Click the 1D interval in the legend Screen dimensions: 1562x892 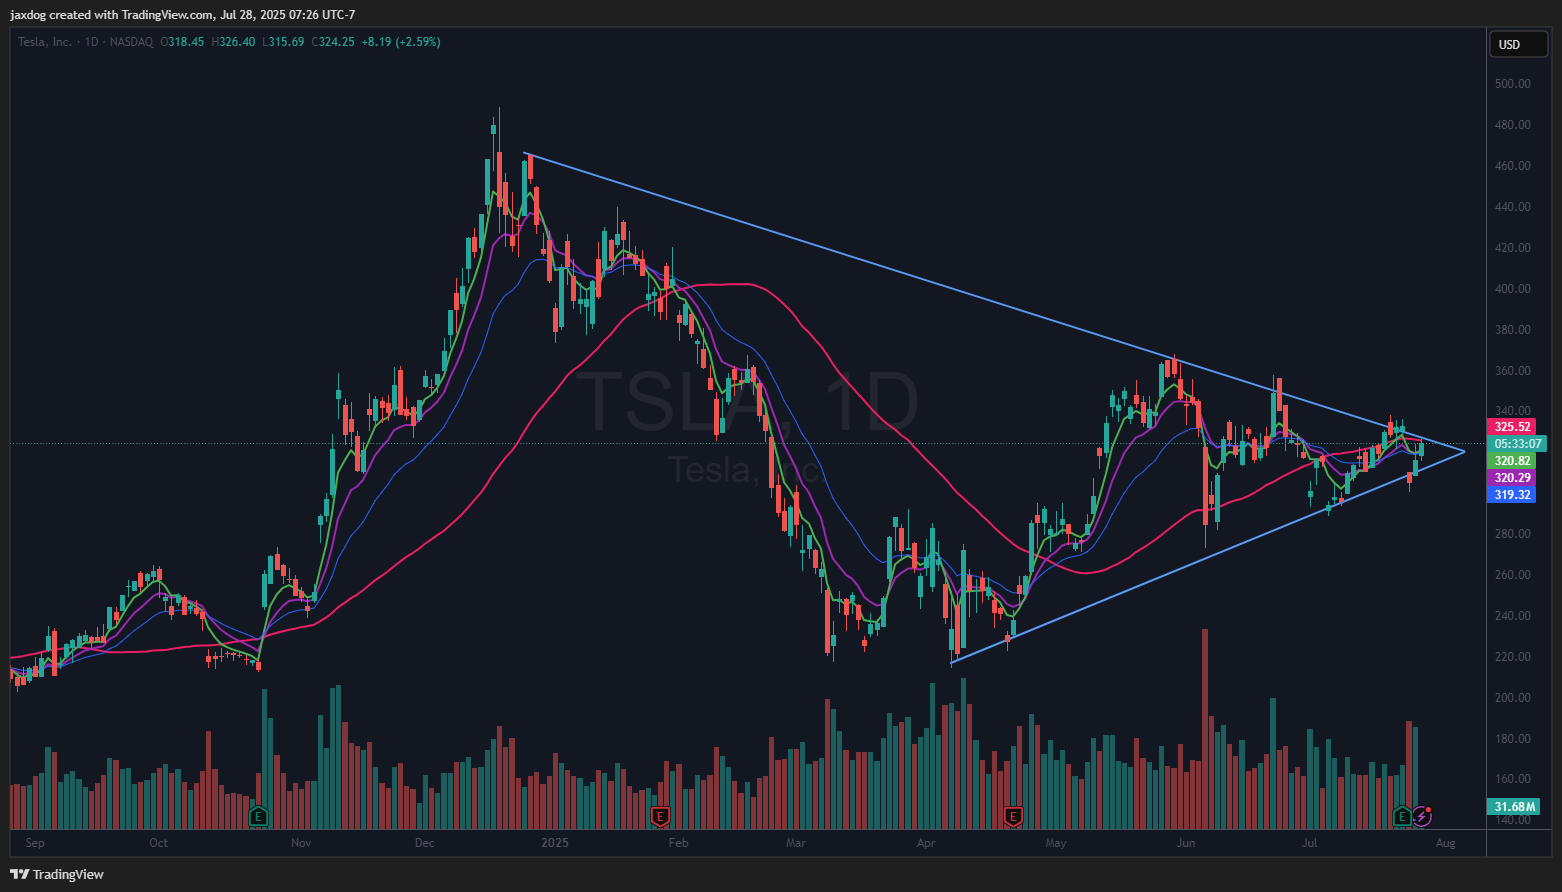[x=91, y=42]
